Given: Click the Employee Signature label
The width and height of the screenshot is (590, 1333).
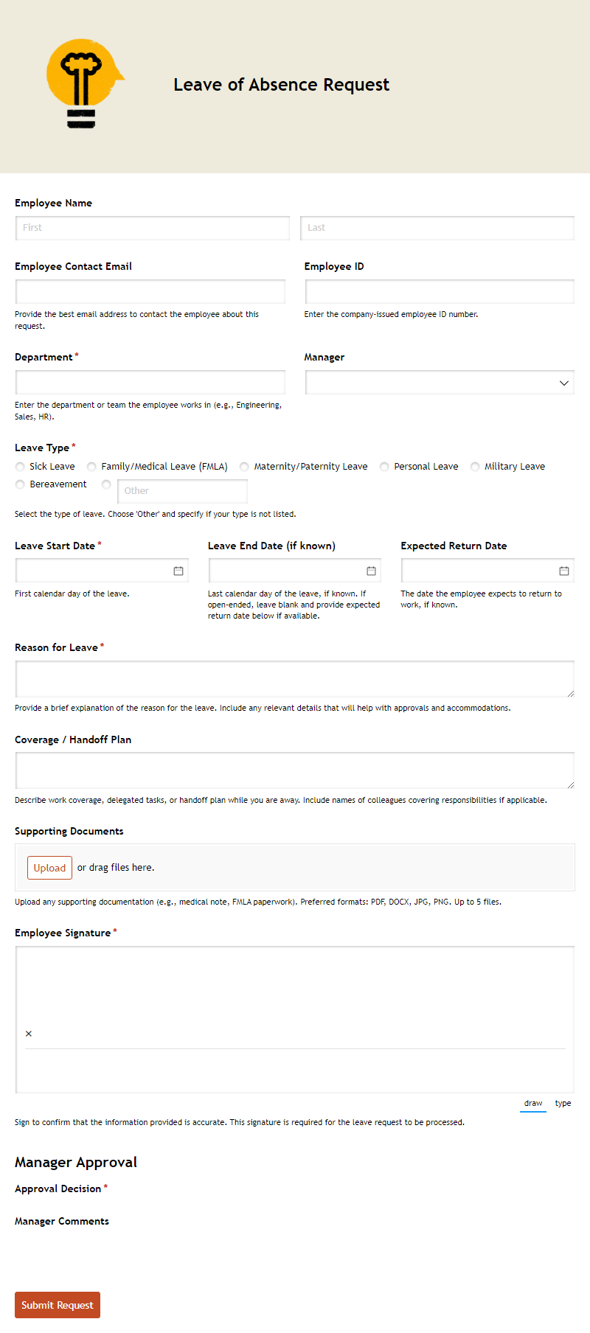Looking at the screenshot, I should (63, 933).
